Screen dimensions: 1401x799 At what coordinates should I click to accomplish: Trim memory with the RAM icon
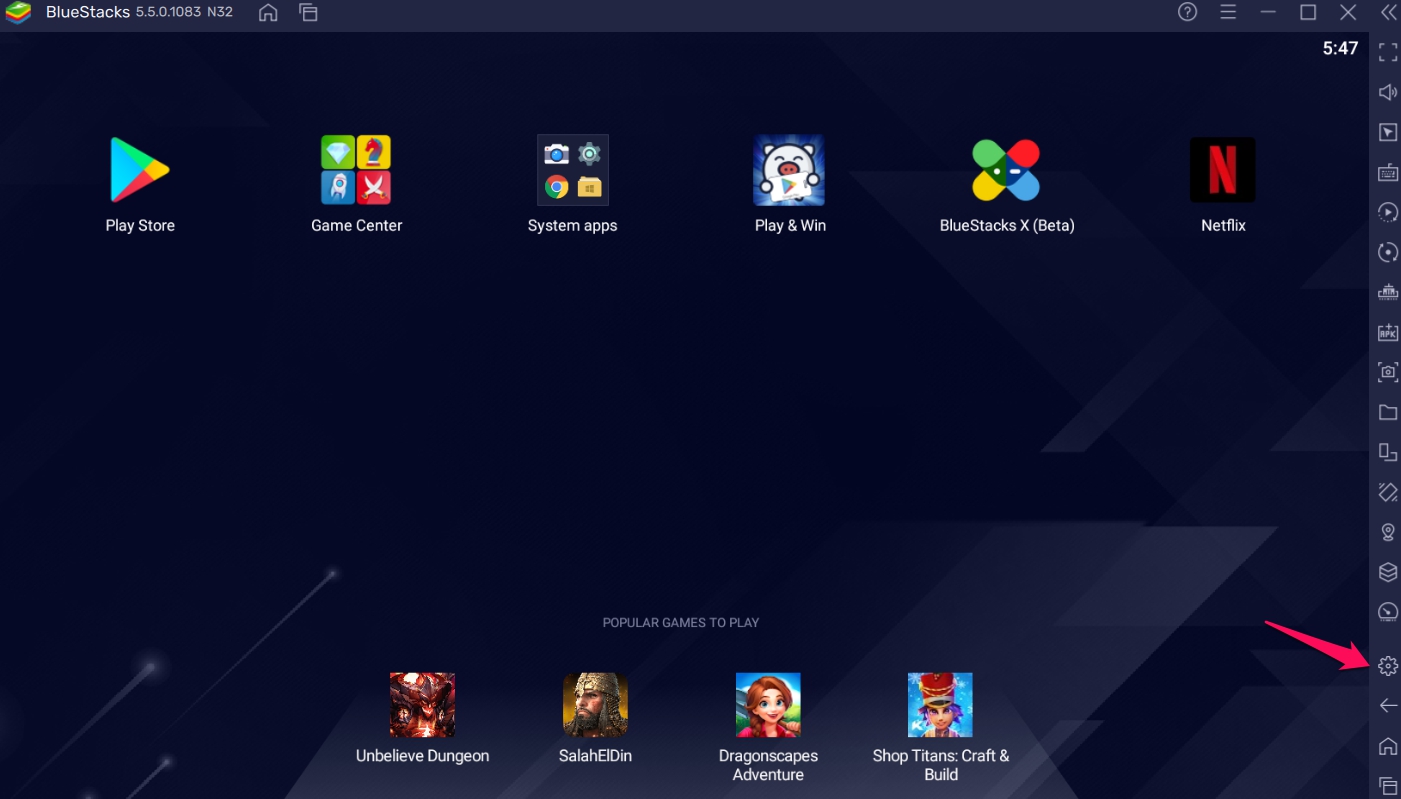tap(1388, 292)
